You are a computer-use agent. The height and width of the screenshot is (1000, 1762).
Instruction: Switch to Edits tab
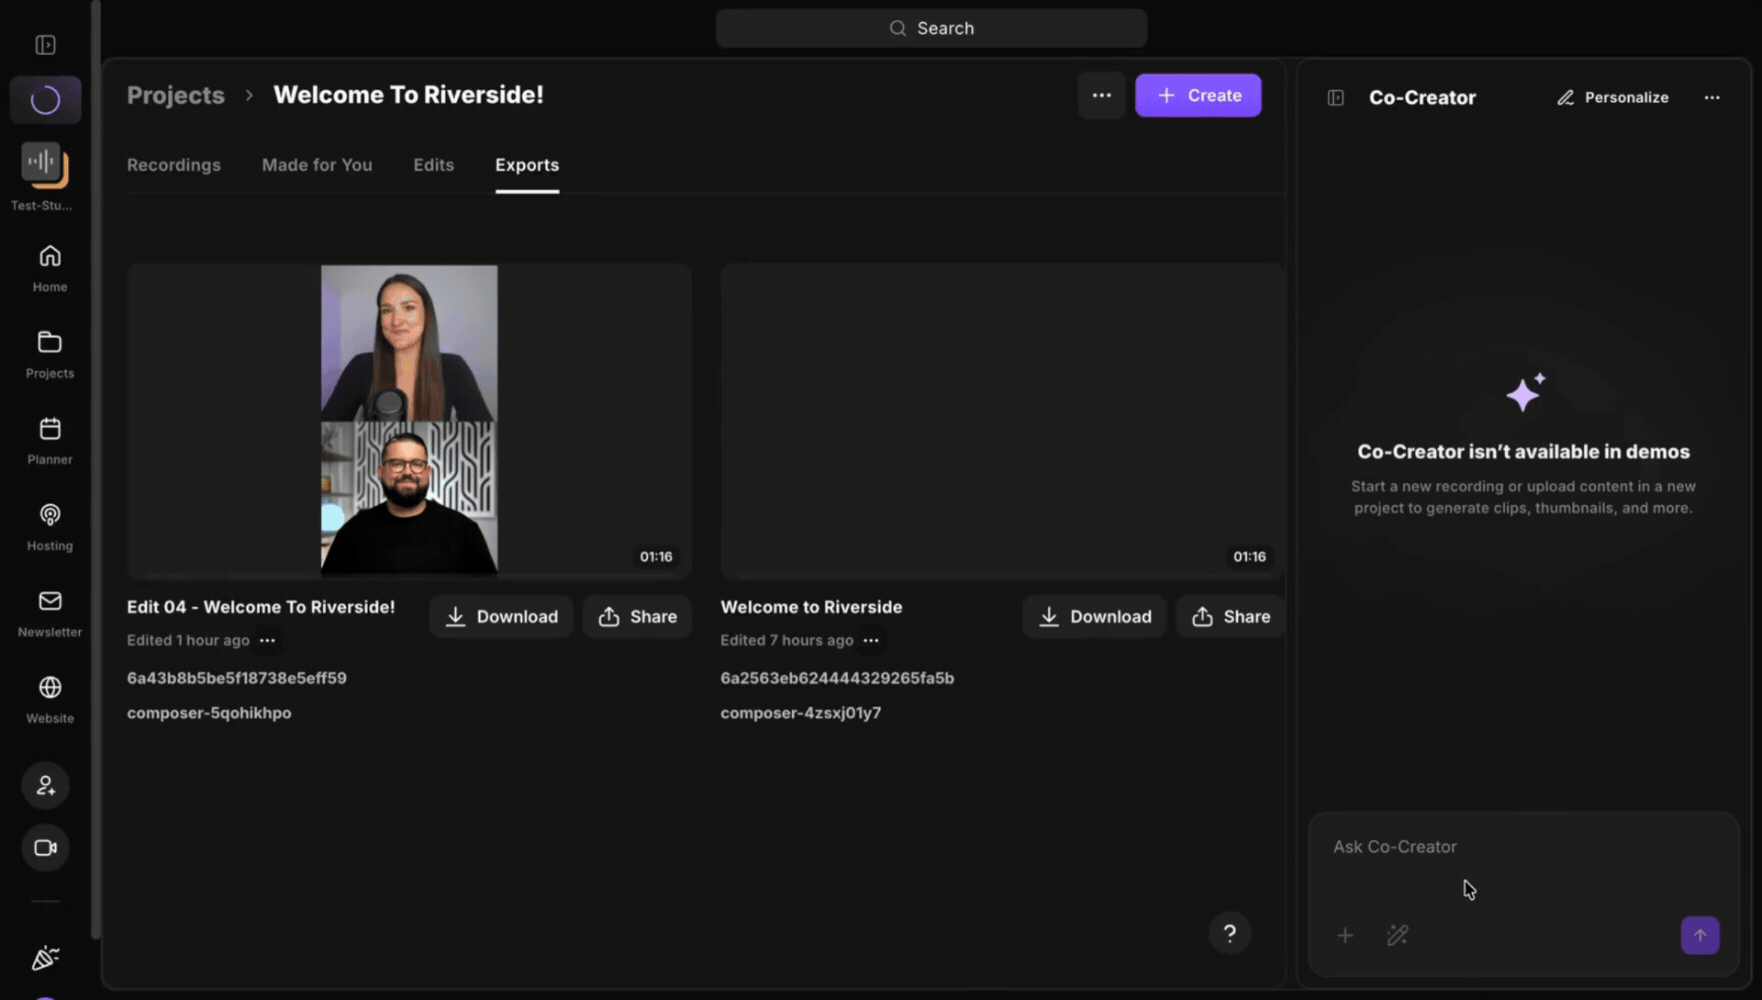pyautogui.click(x=434, y=165)
